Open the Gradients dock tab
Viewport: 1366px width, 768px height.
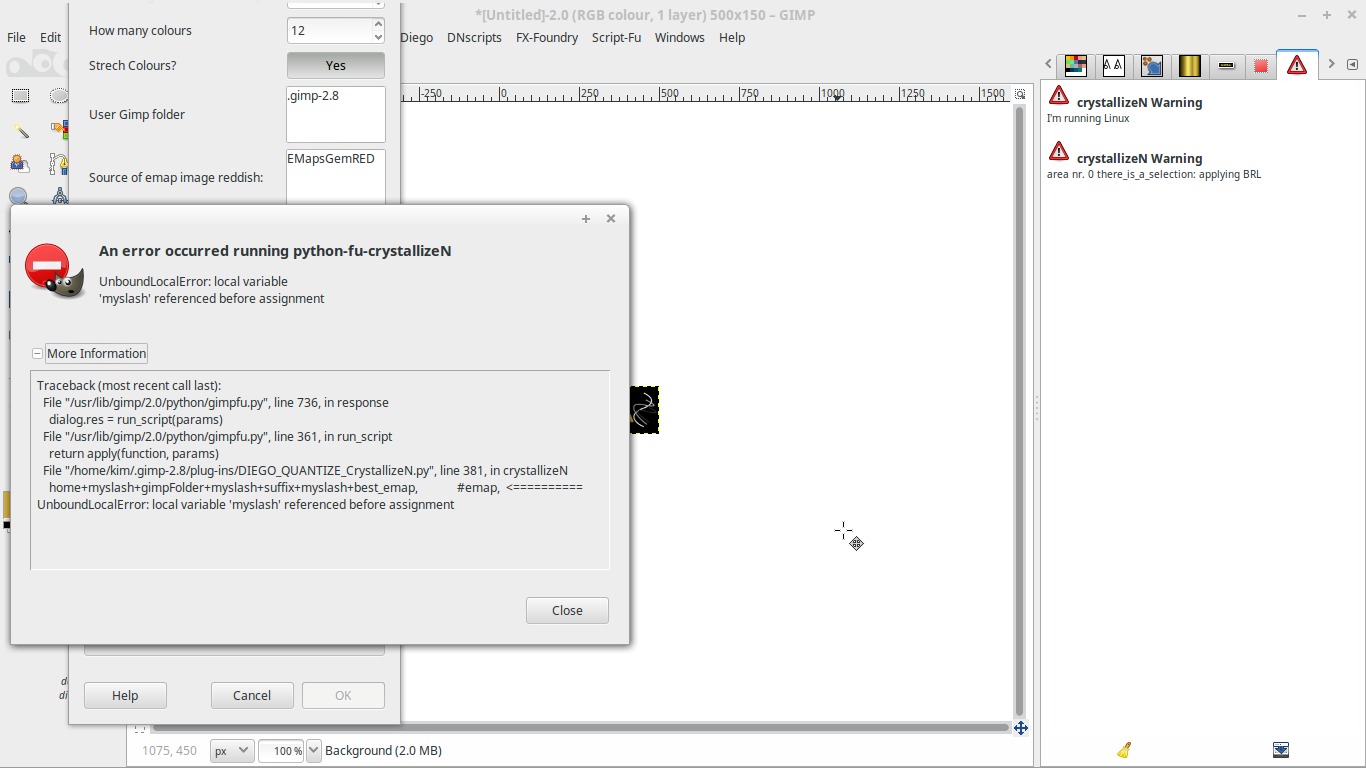tap(1189, 65)
